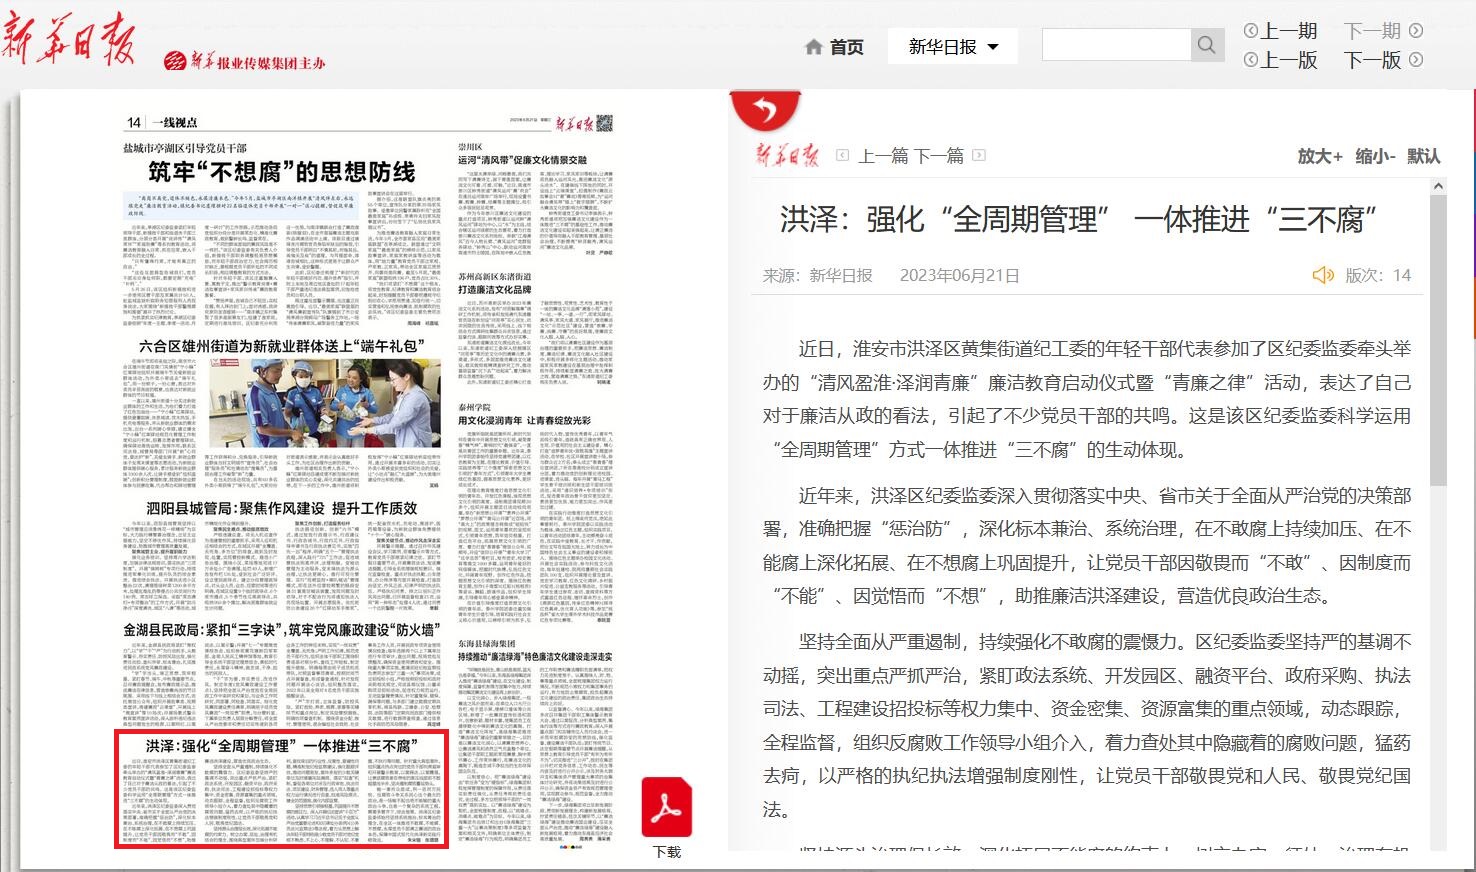Click inside the search text field
1476x872 pixels.
pyautogui.click(x=1116, y=45)
